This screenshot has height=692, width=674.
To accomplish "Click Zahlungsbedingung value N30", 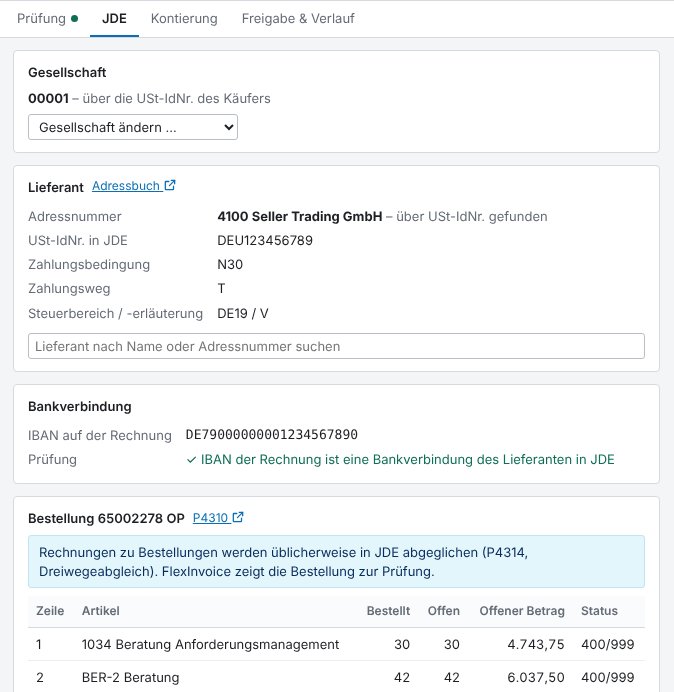I will pos(230,264).
